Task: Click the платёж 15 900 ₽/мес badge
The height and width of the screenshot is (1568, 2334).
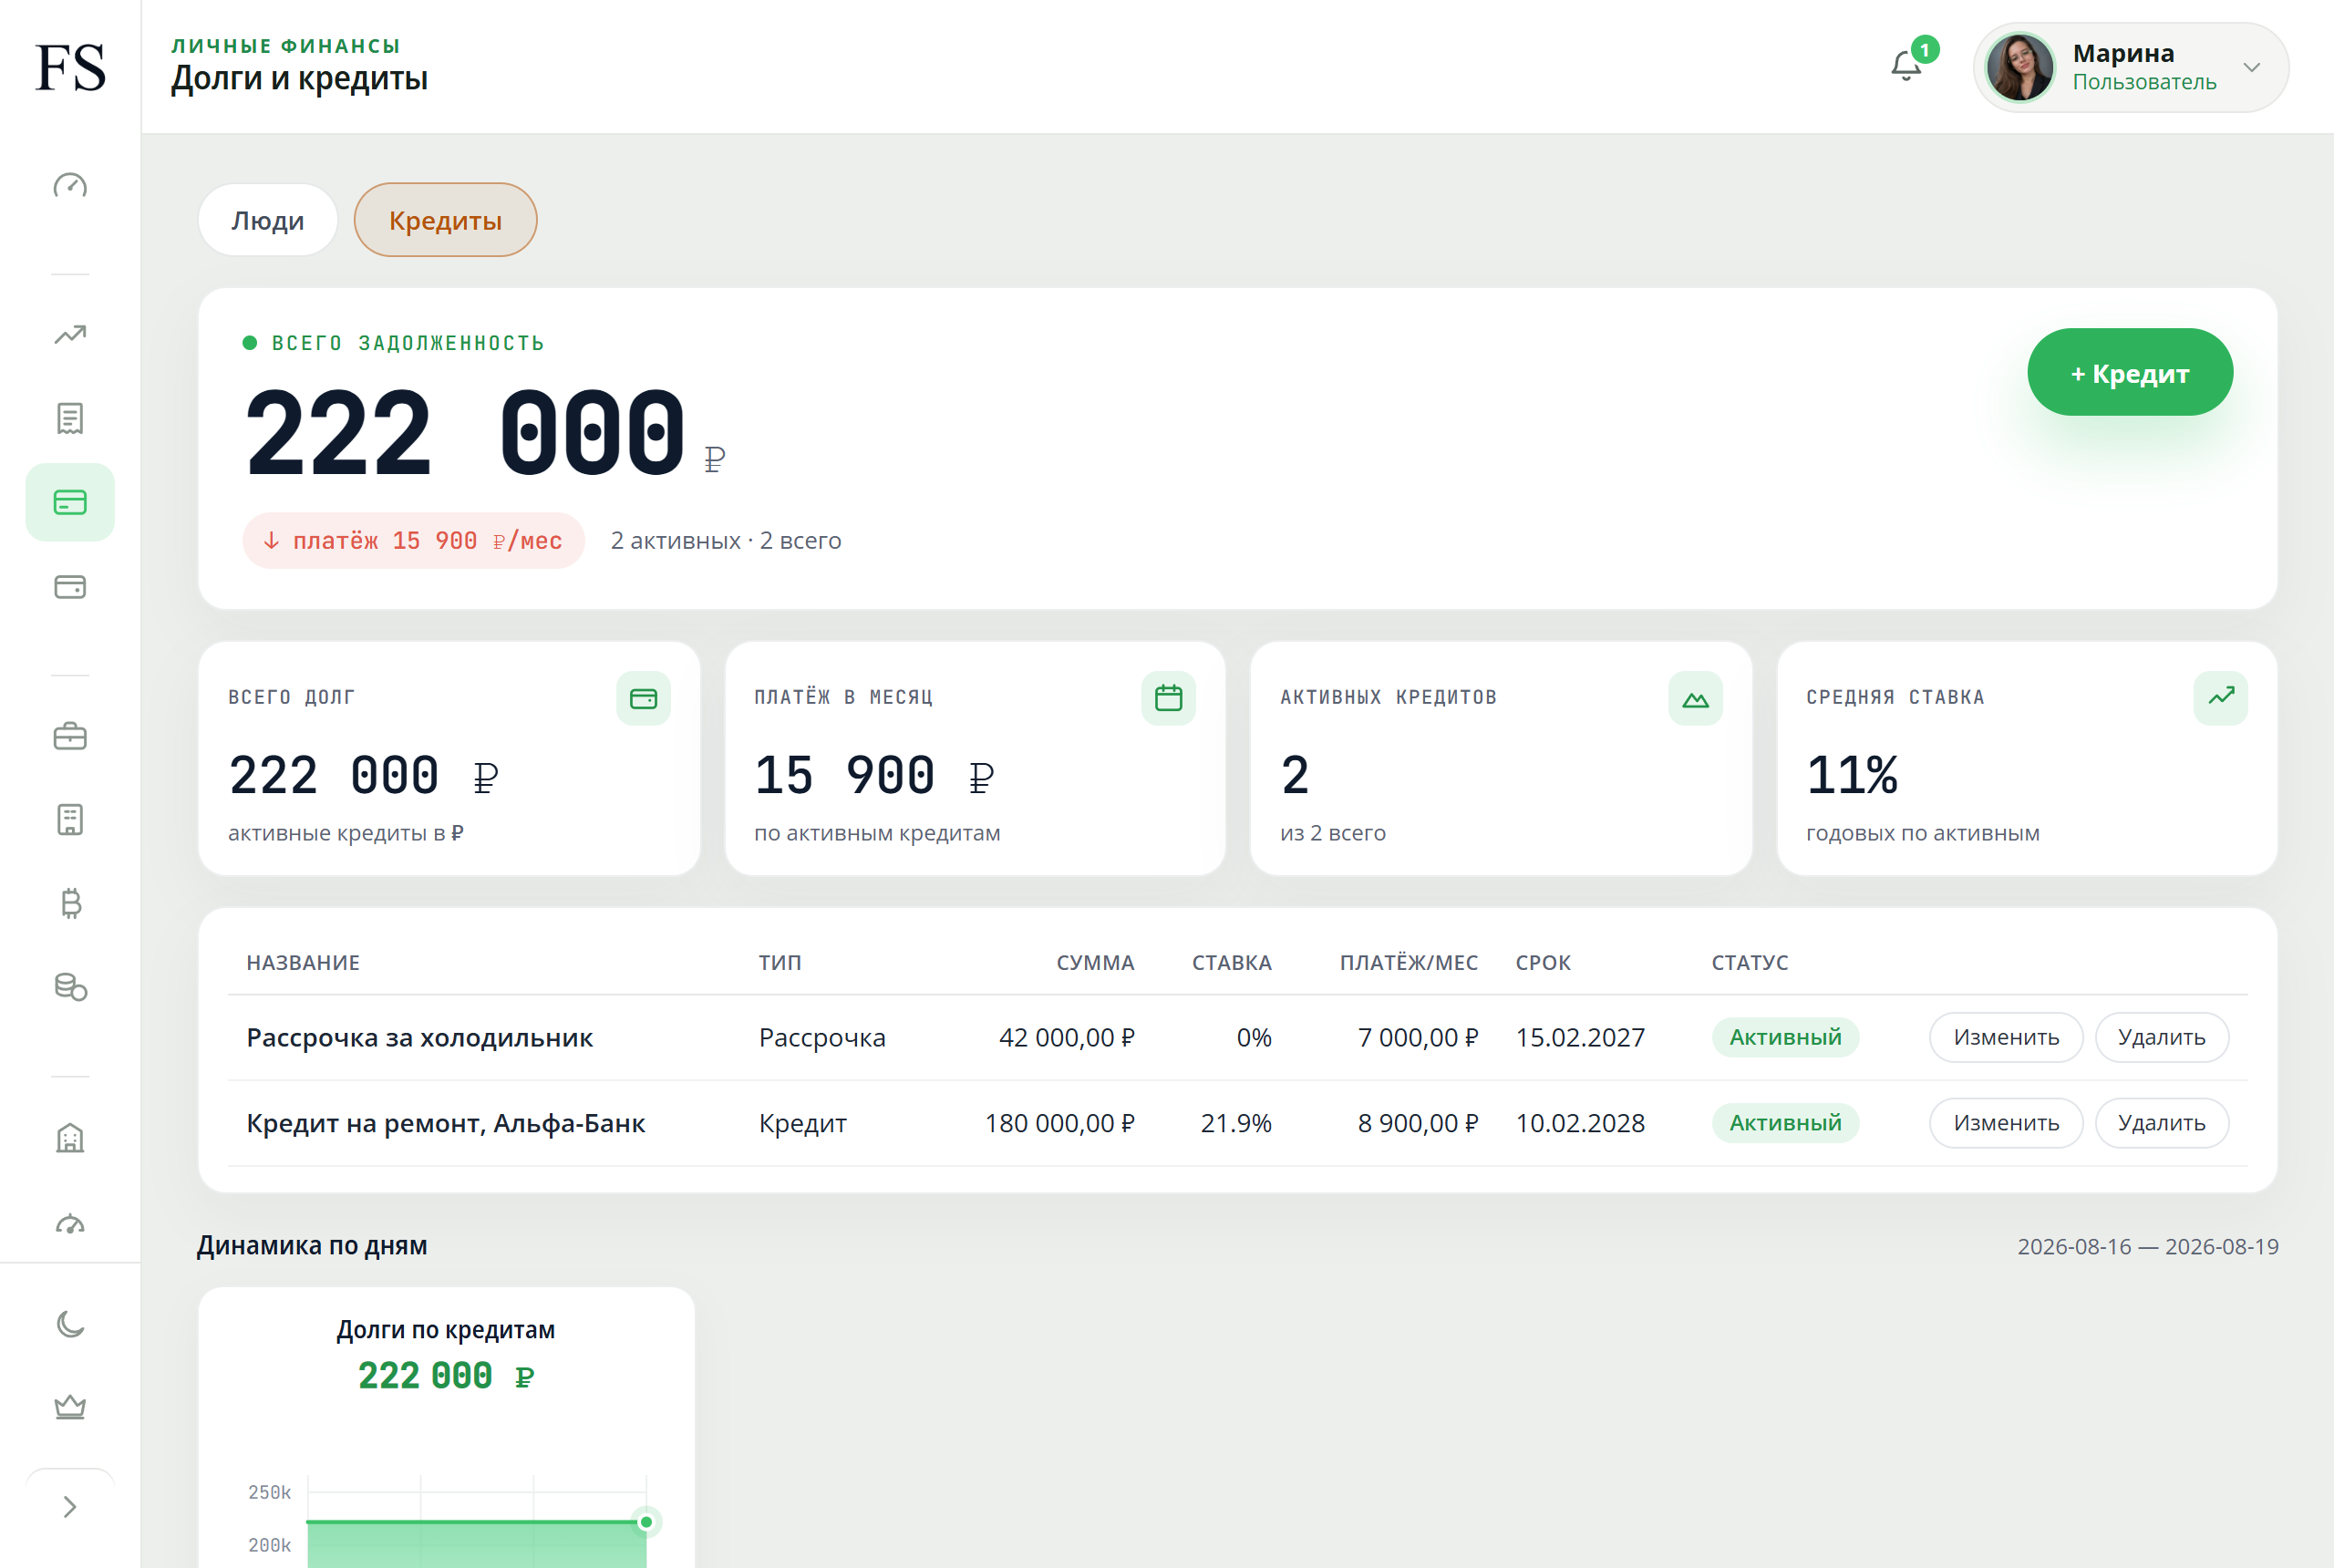Action: [413, 541]
